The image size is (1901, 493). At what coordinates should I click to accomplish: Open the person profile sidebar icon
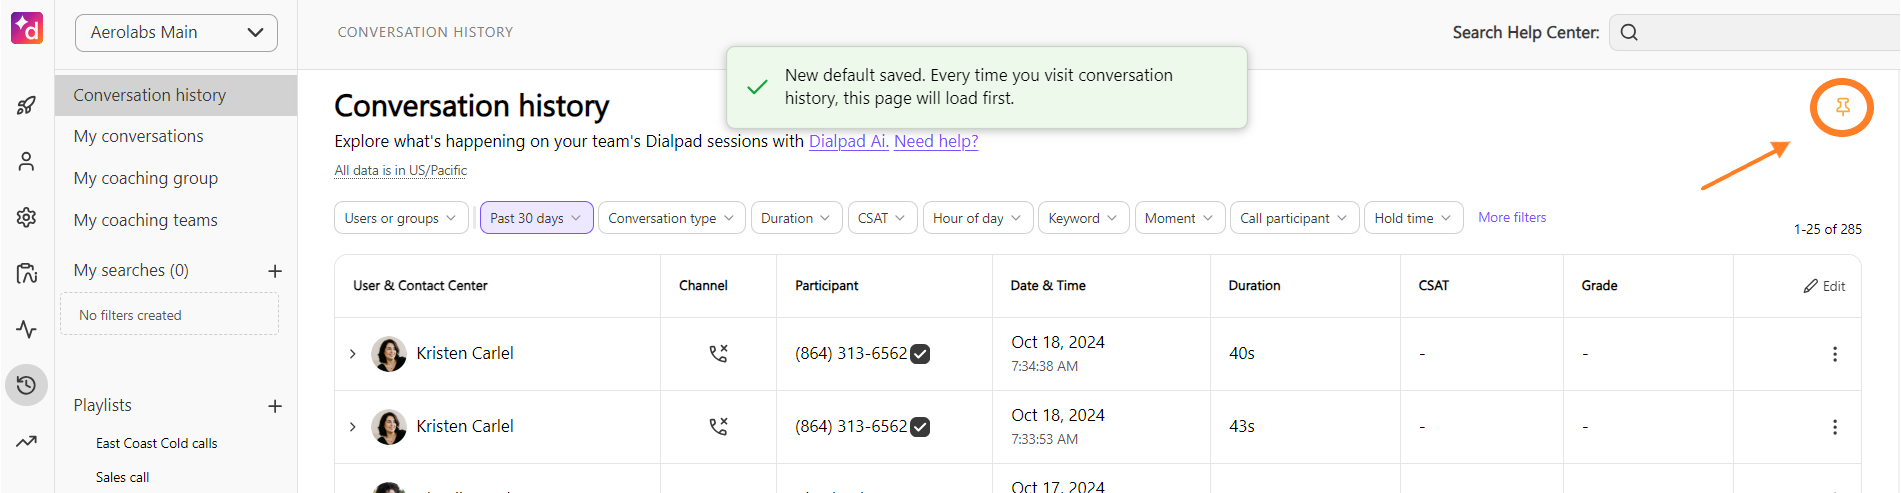[x=27, y=161]
